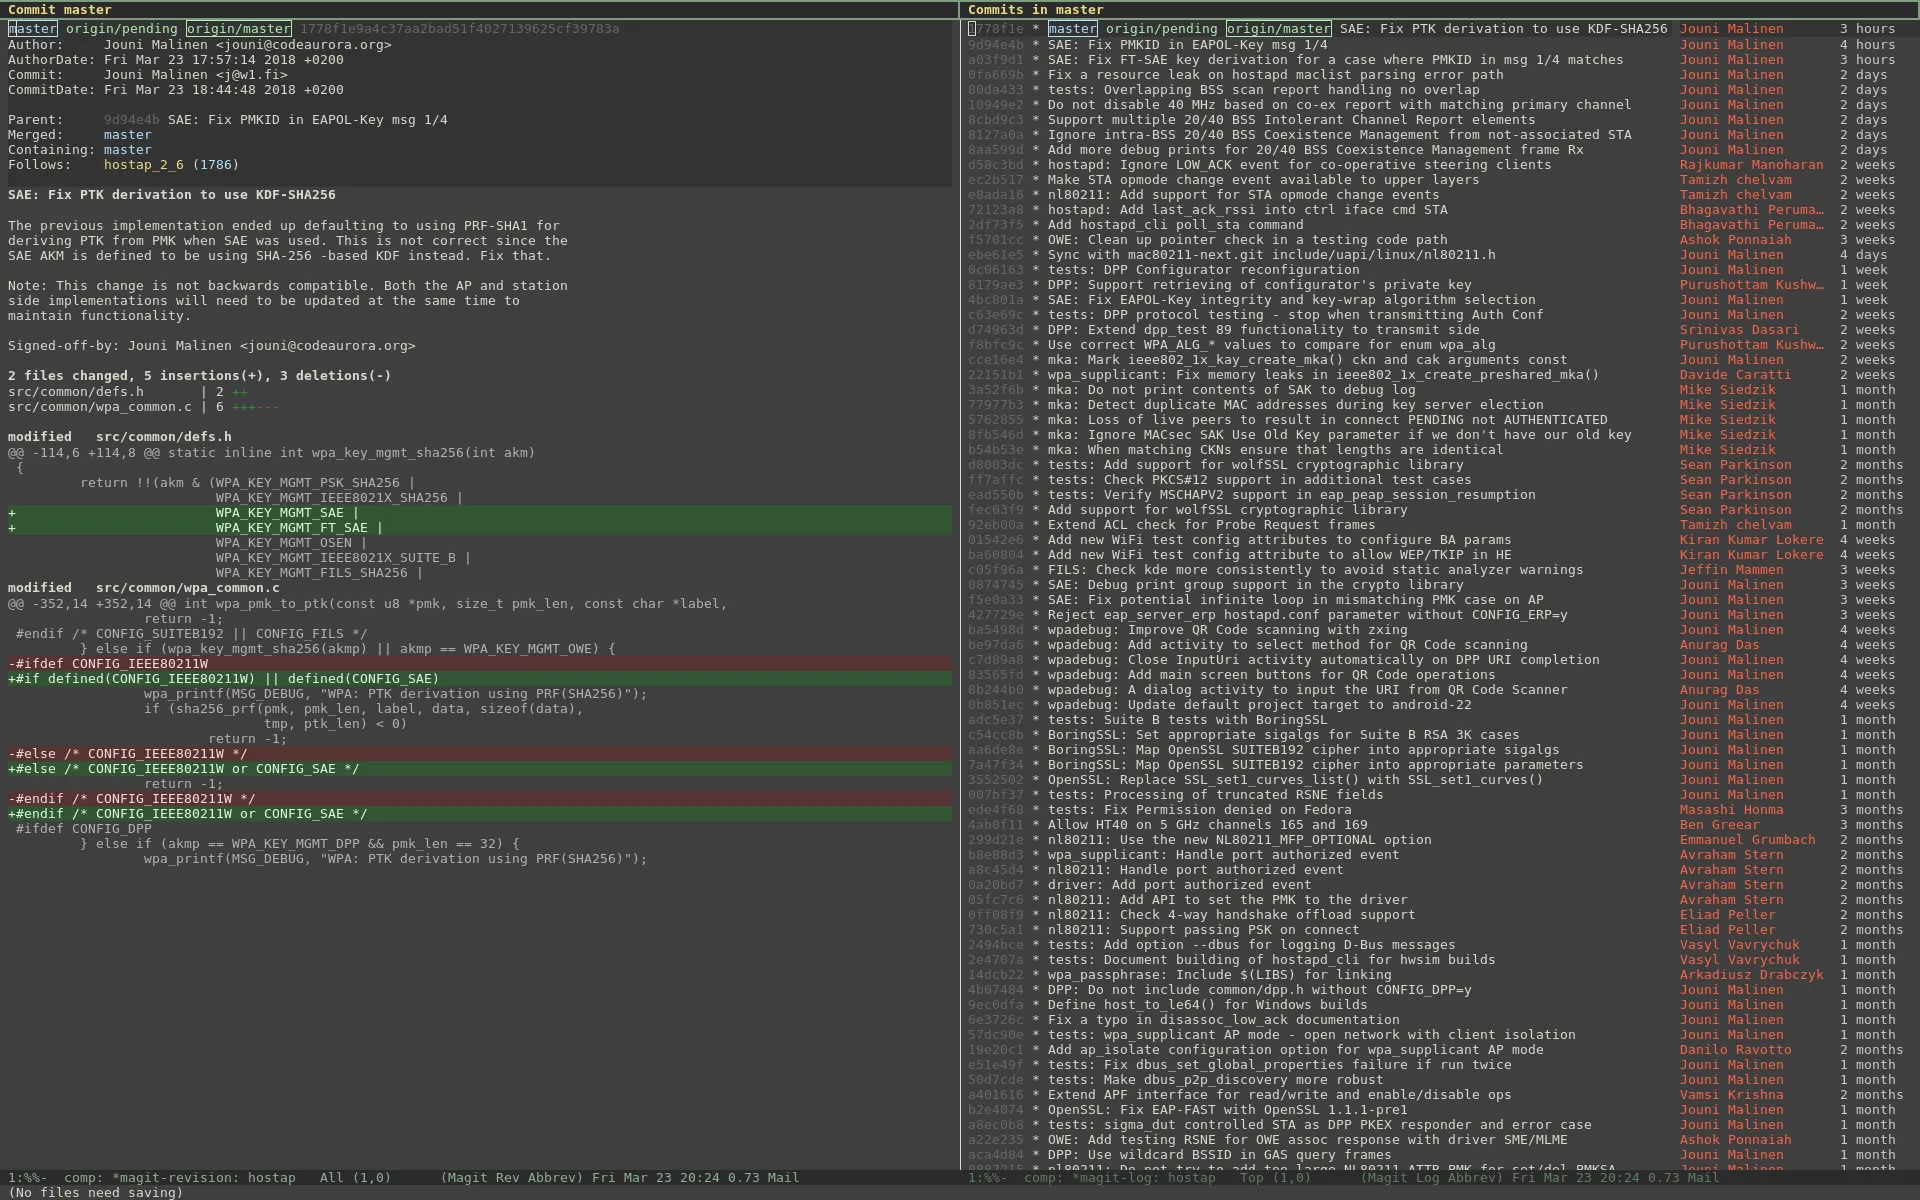
Task: Click the origin/master ref label in log
Action: pos(1278,29)
